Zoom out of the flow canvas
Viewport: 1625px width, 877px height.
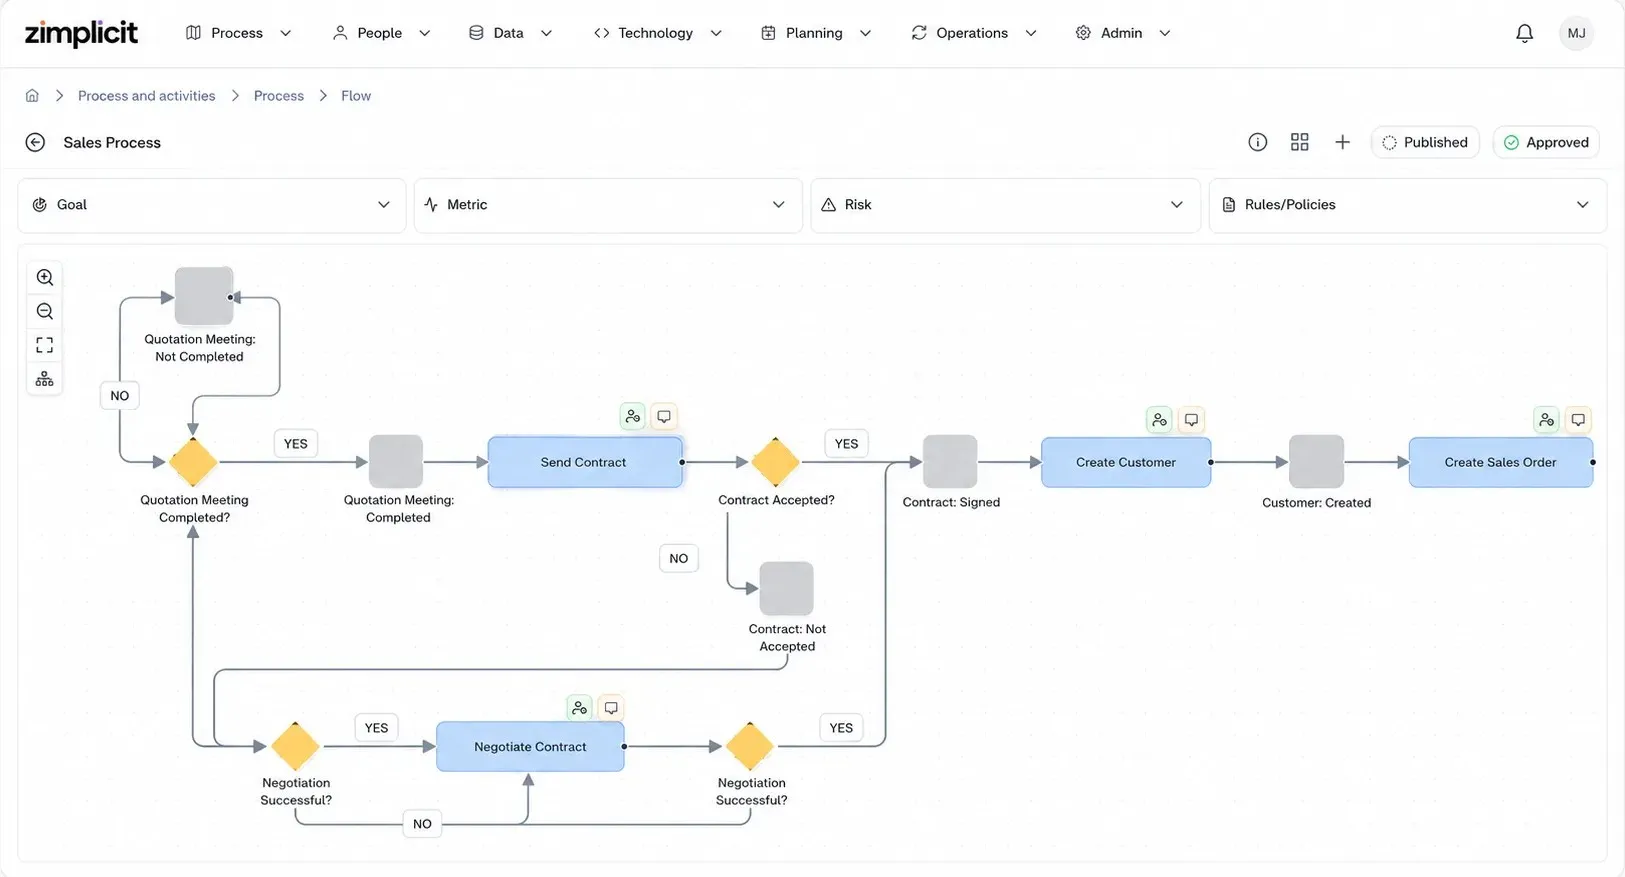point(45,312)
